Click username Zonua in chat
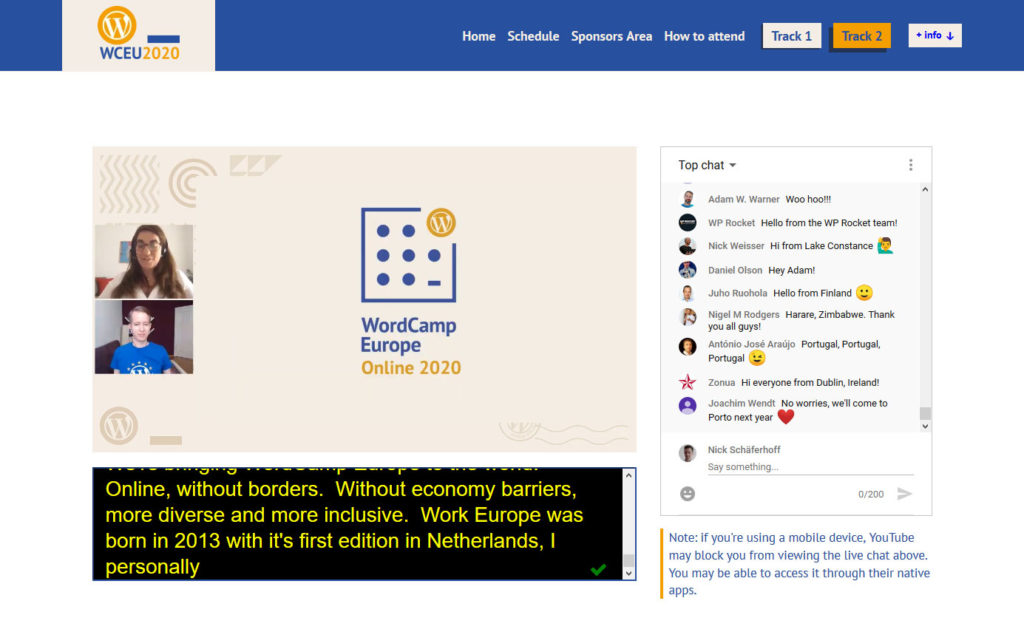Viewport: 1024px width, 632px height. coord(721,382)
